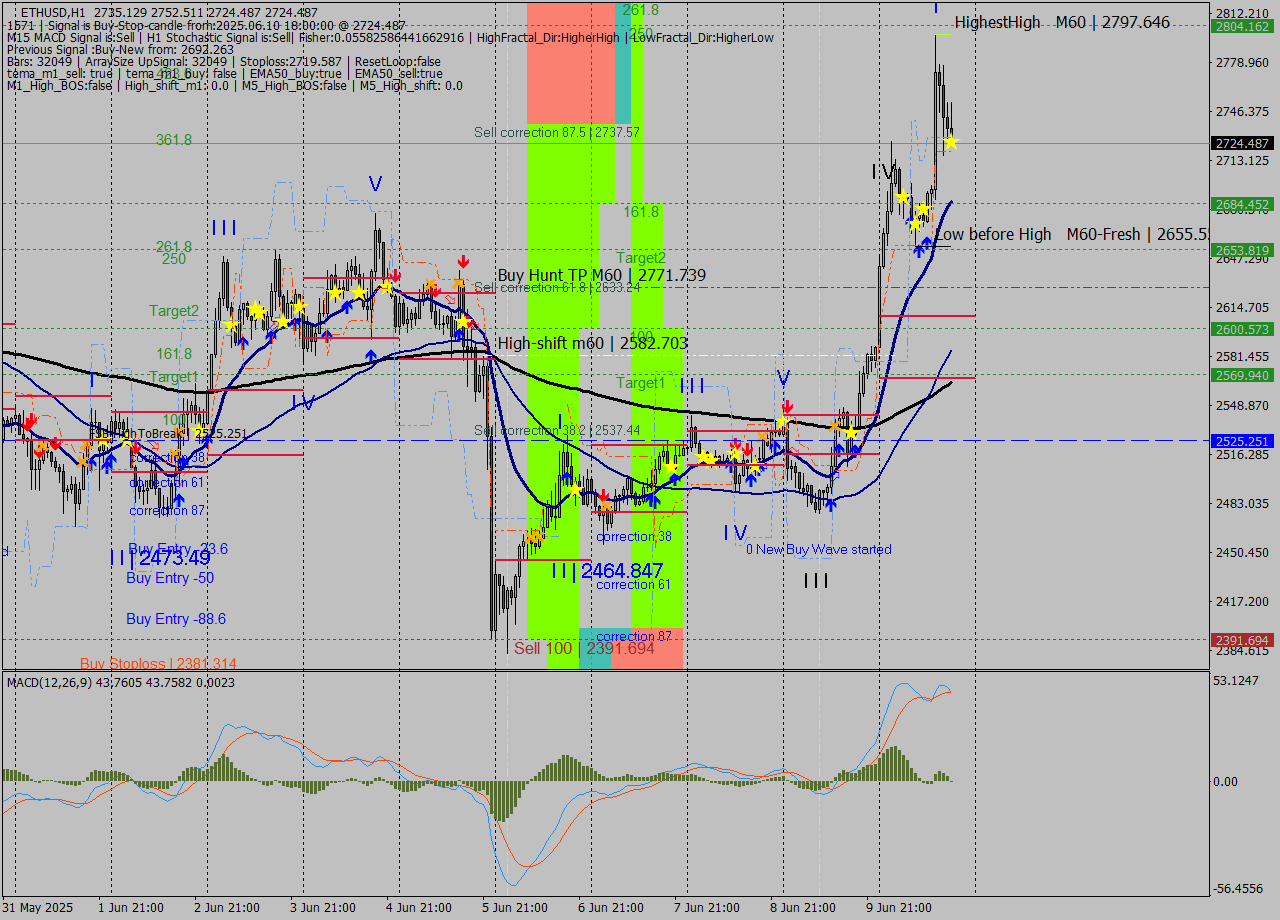Click the '5 Jun 21:00' date axis label

click(514, 907)
